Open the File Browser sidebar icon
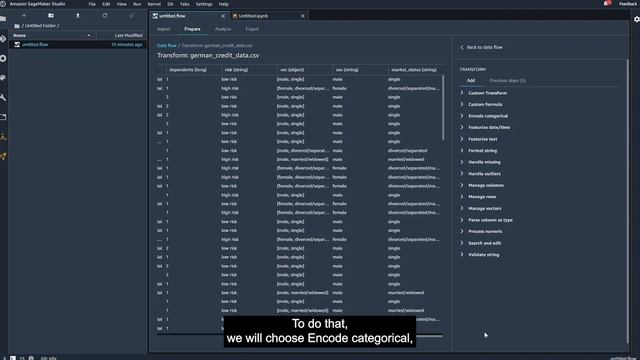This screenshot has height=360, width=640. coord(3,19)
